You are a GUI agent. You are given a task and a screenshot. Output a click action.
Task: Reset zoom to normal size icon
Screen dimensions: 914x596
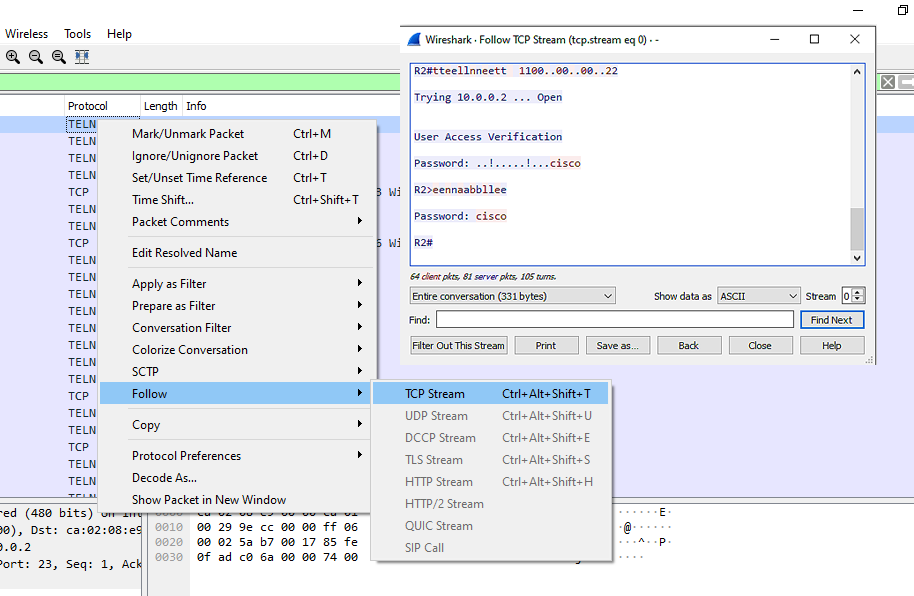point(59,57)
